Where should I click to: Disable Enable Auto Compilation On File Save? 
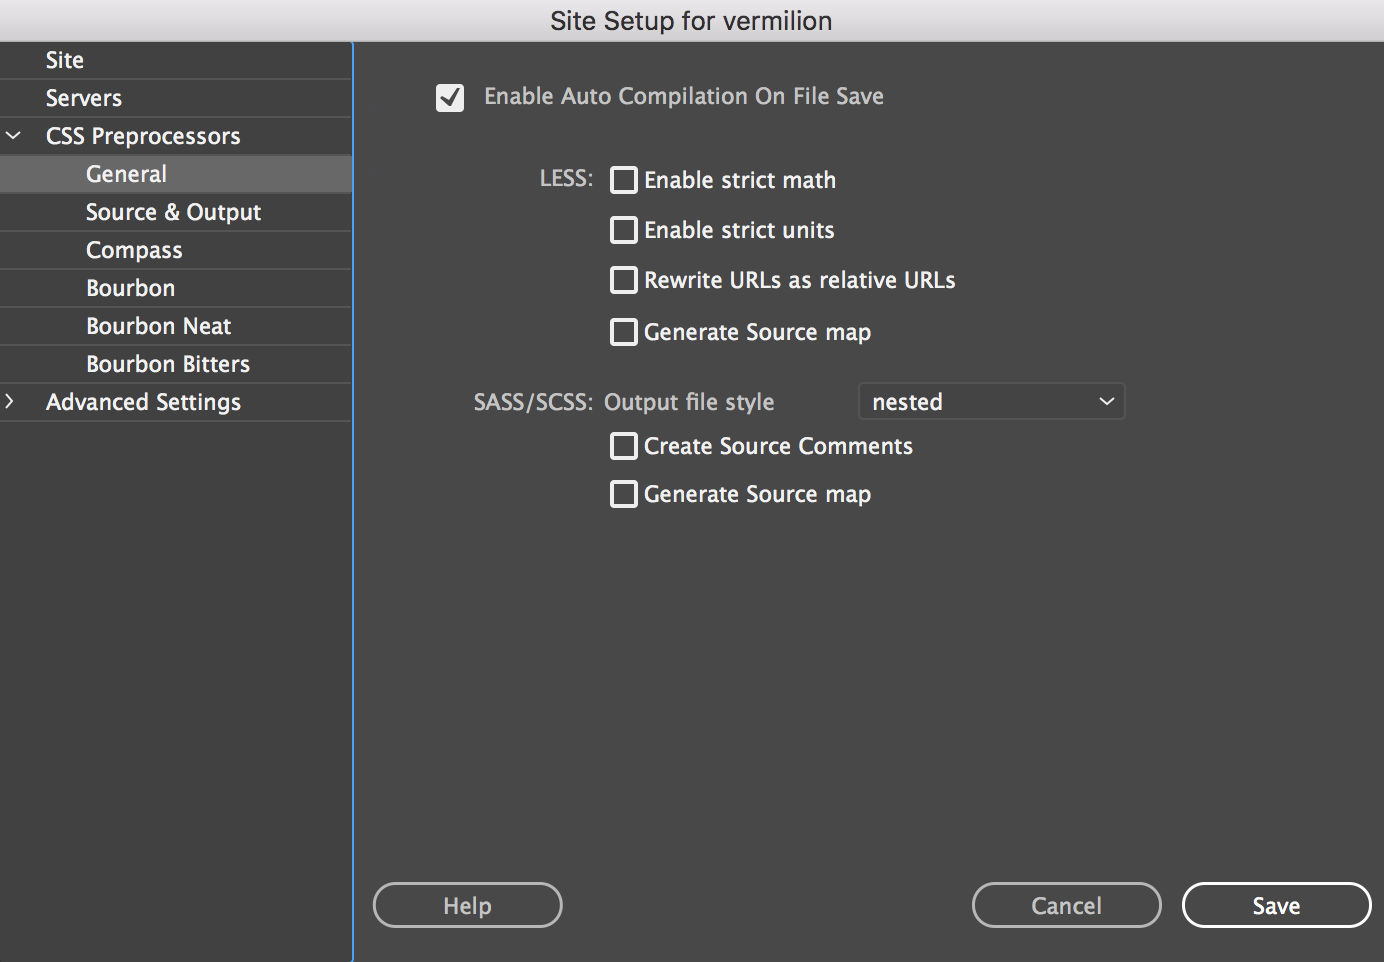[450, 97]
